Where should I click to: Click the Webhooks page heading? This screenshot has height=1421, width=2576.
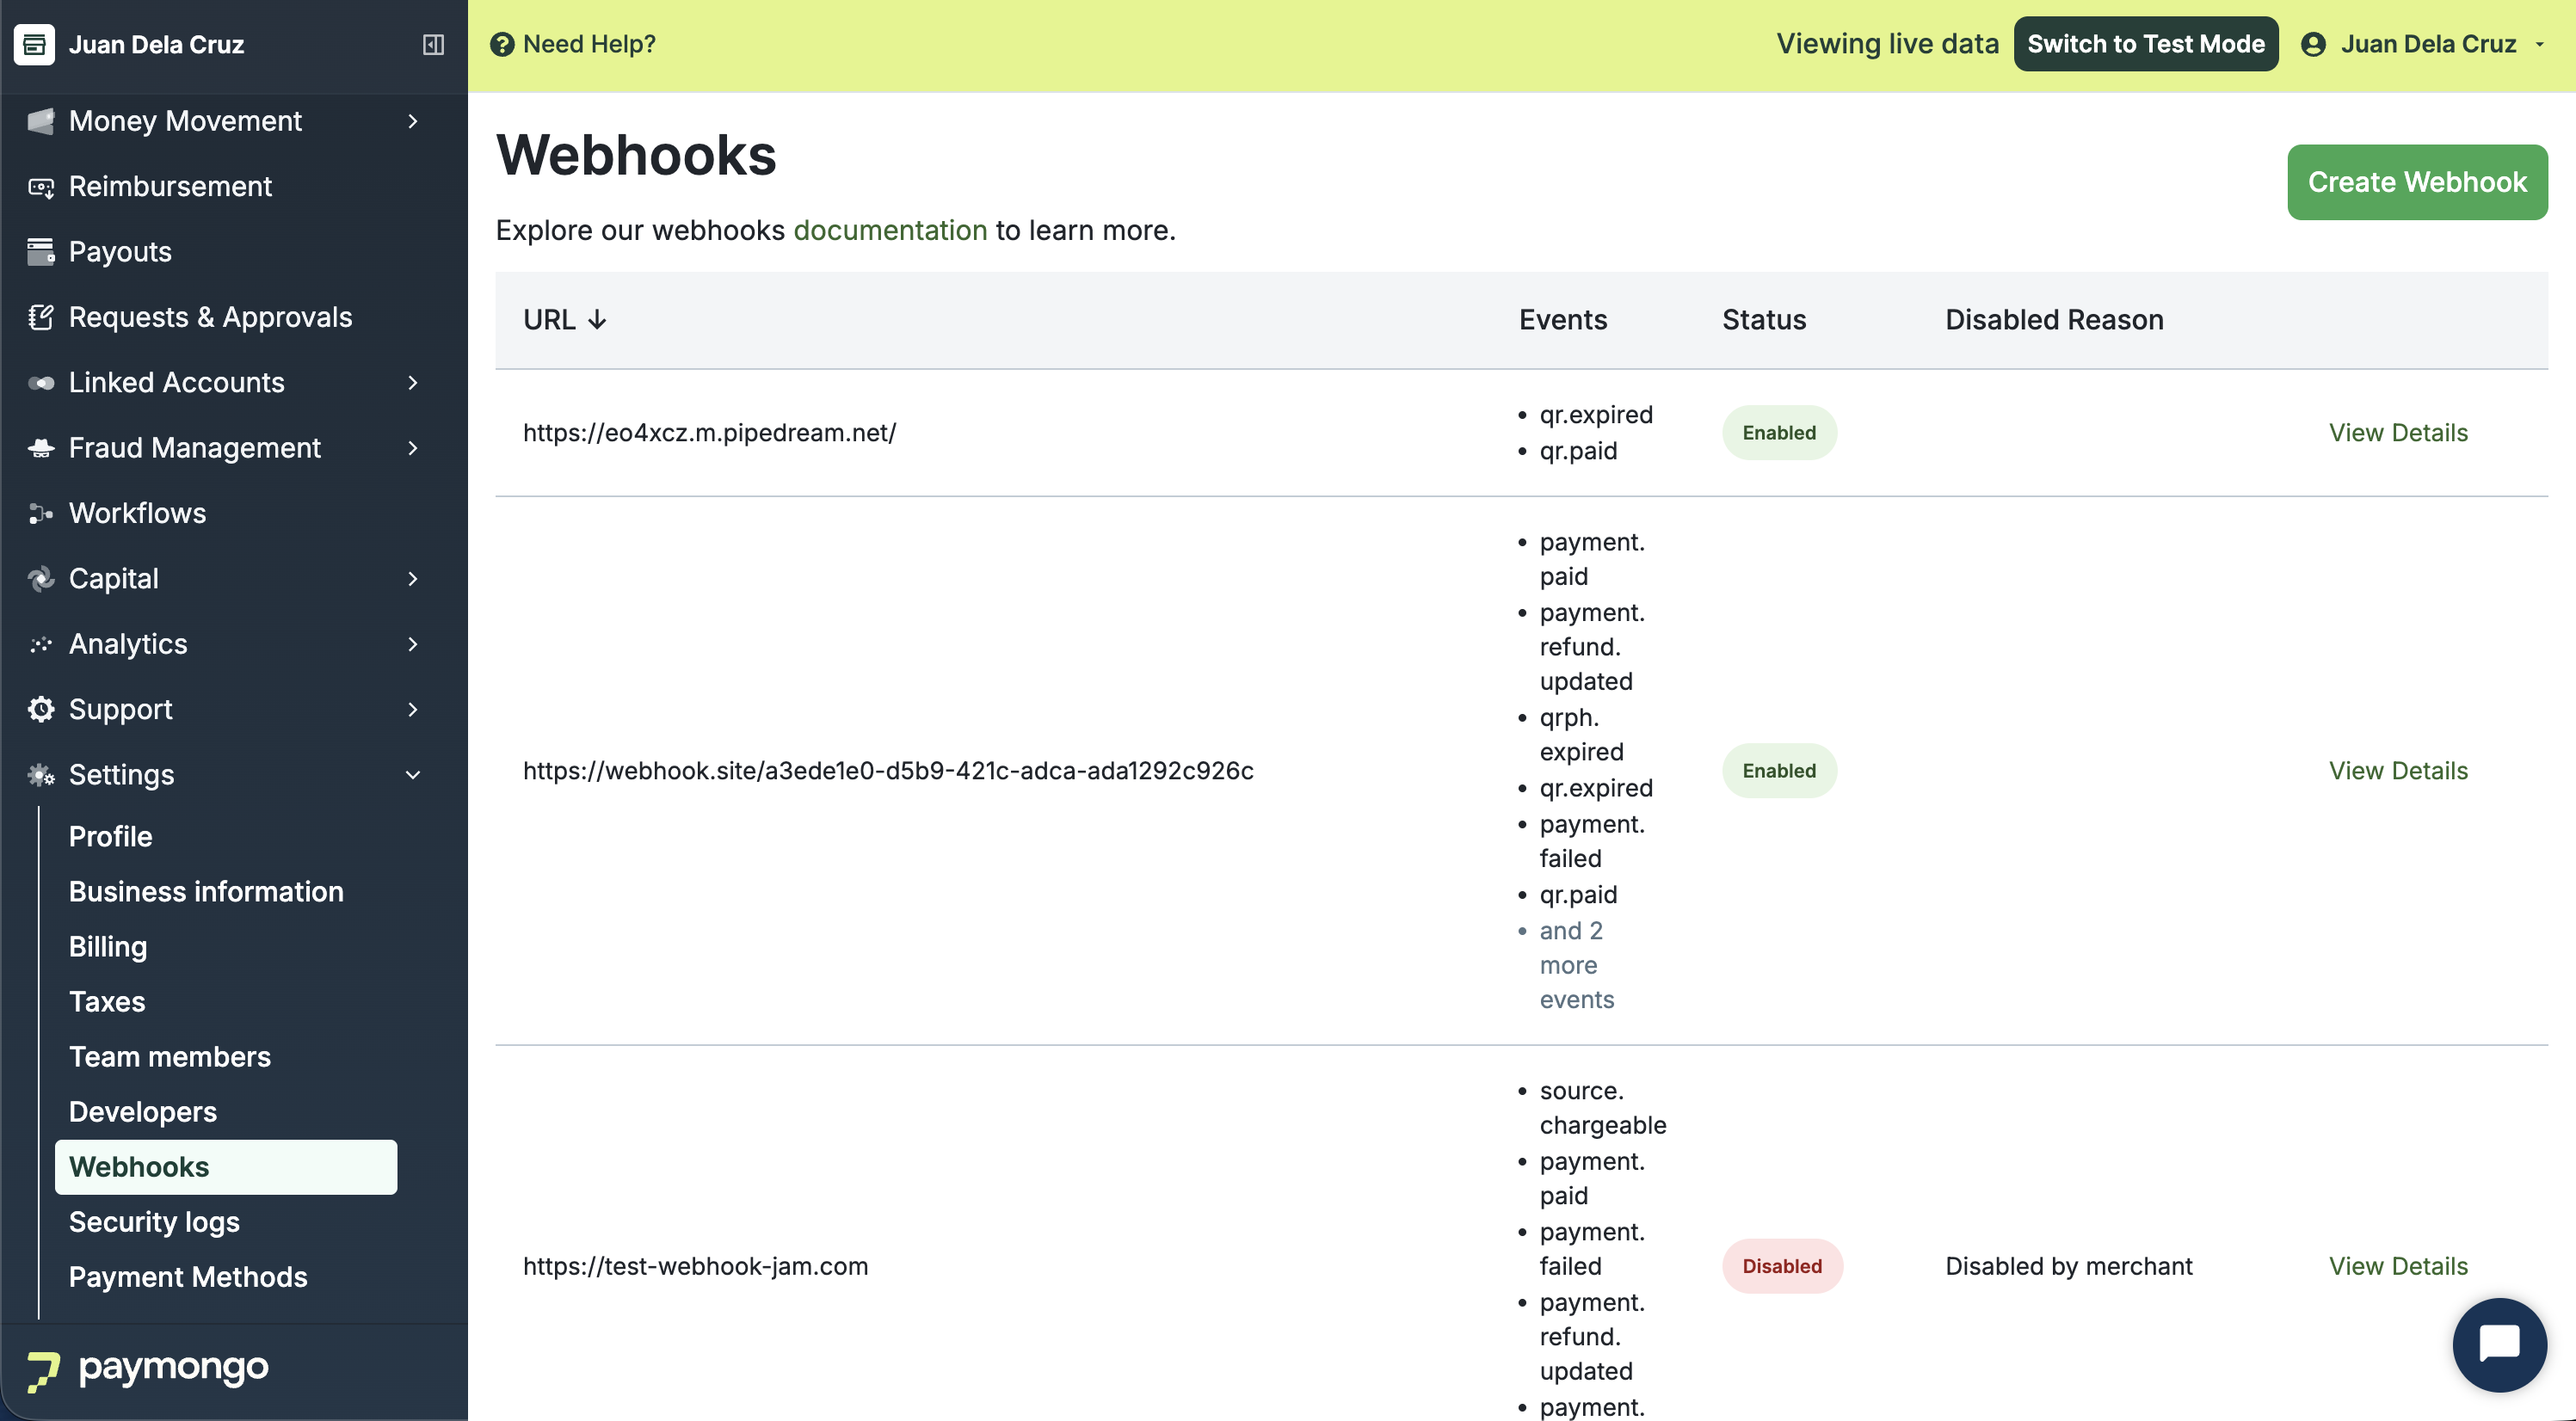636,155
